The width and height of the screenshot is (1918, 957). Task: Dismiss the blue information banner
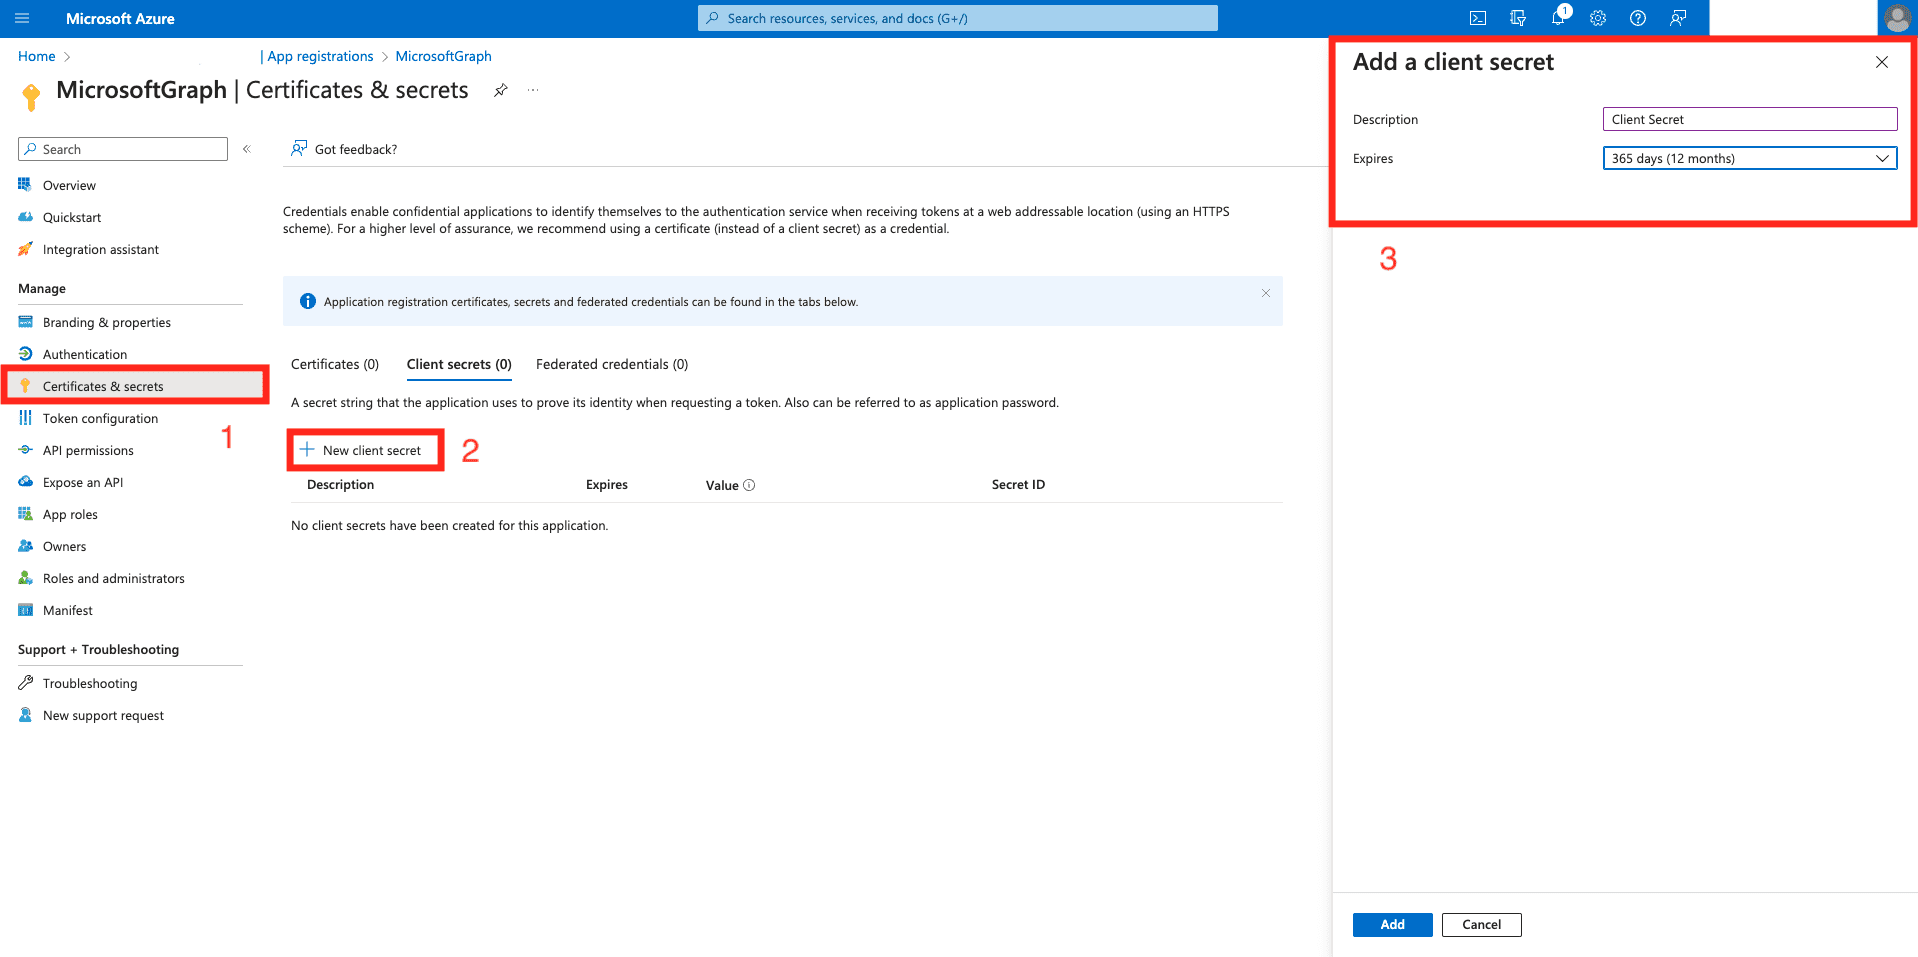pos(1265,293)
